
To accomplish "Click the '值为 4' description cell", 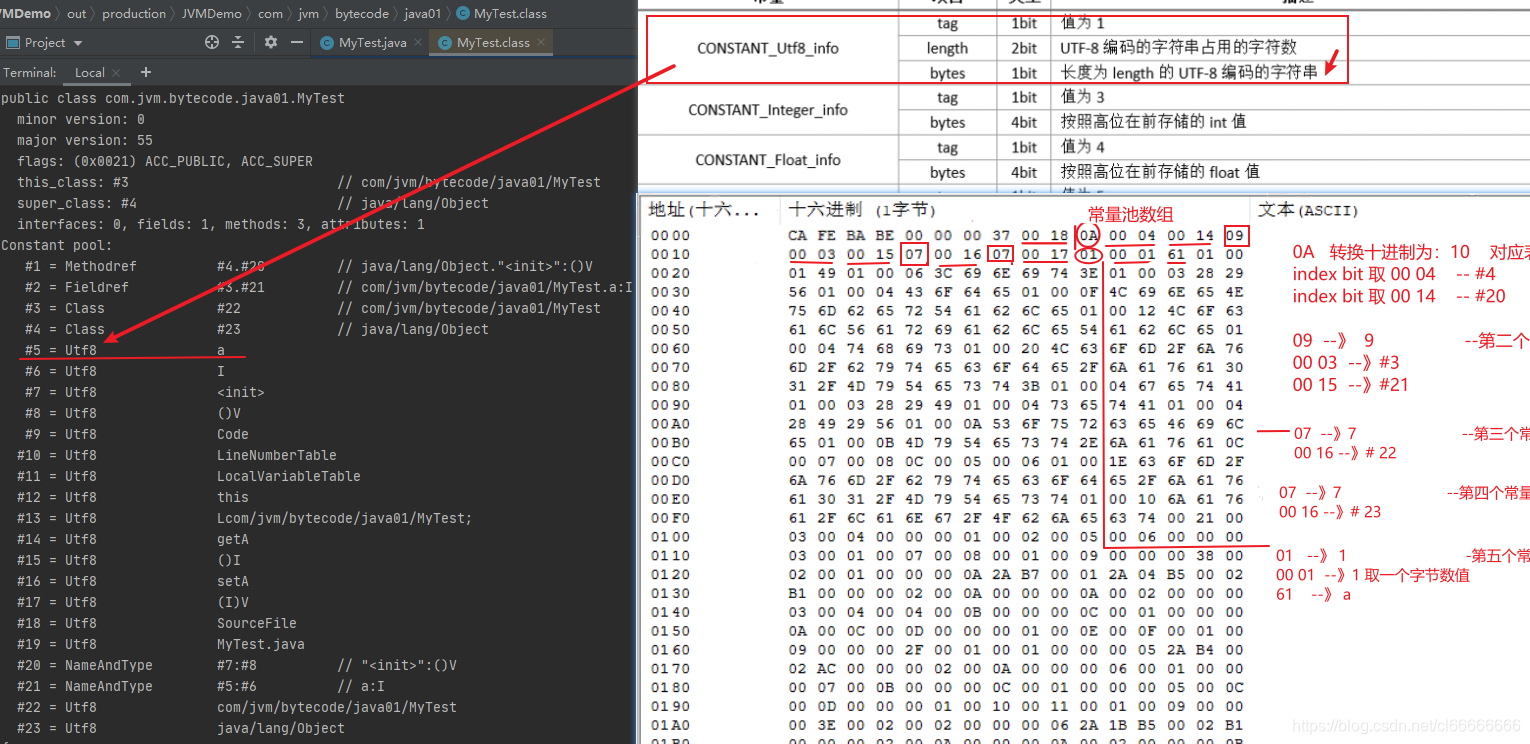I will pos(1082,147).
